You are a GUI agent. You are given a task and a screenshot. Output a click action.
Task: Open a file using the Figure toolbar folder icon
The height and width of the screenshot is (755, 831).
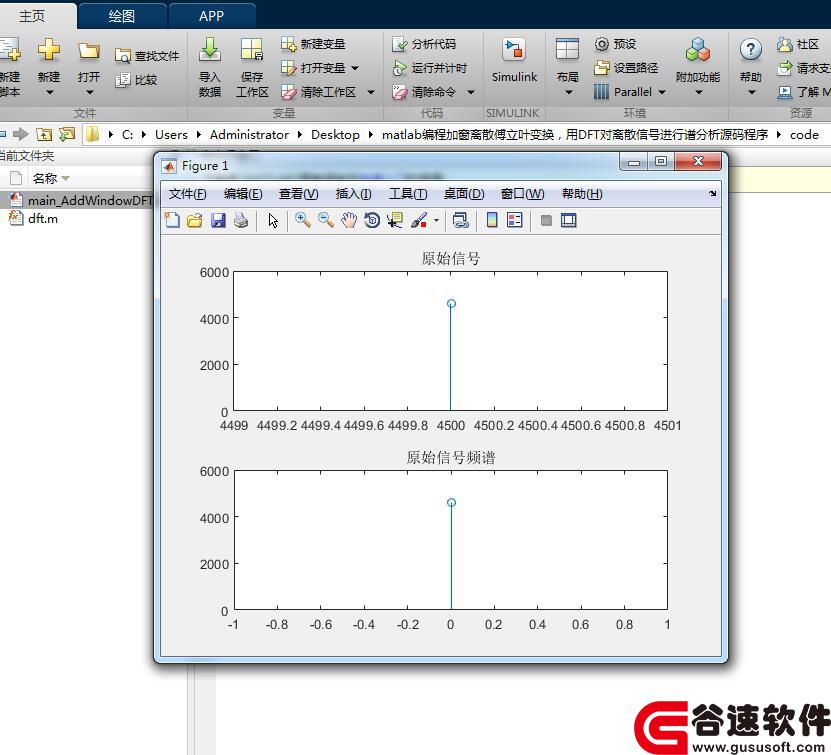(x=195, y=220)
